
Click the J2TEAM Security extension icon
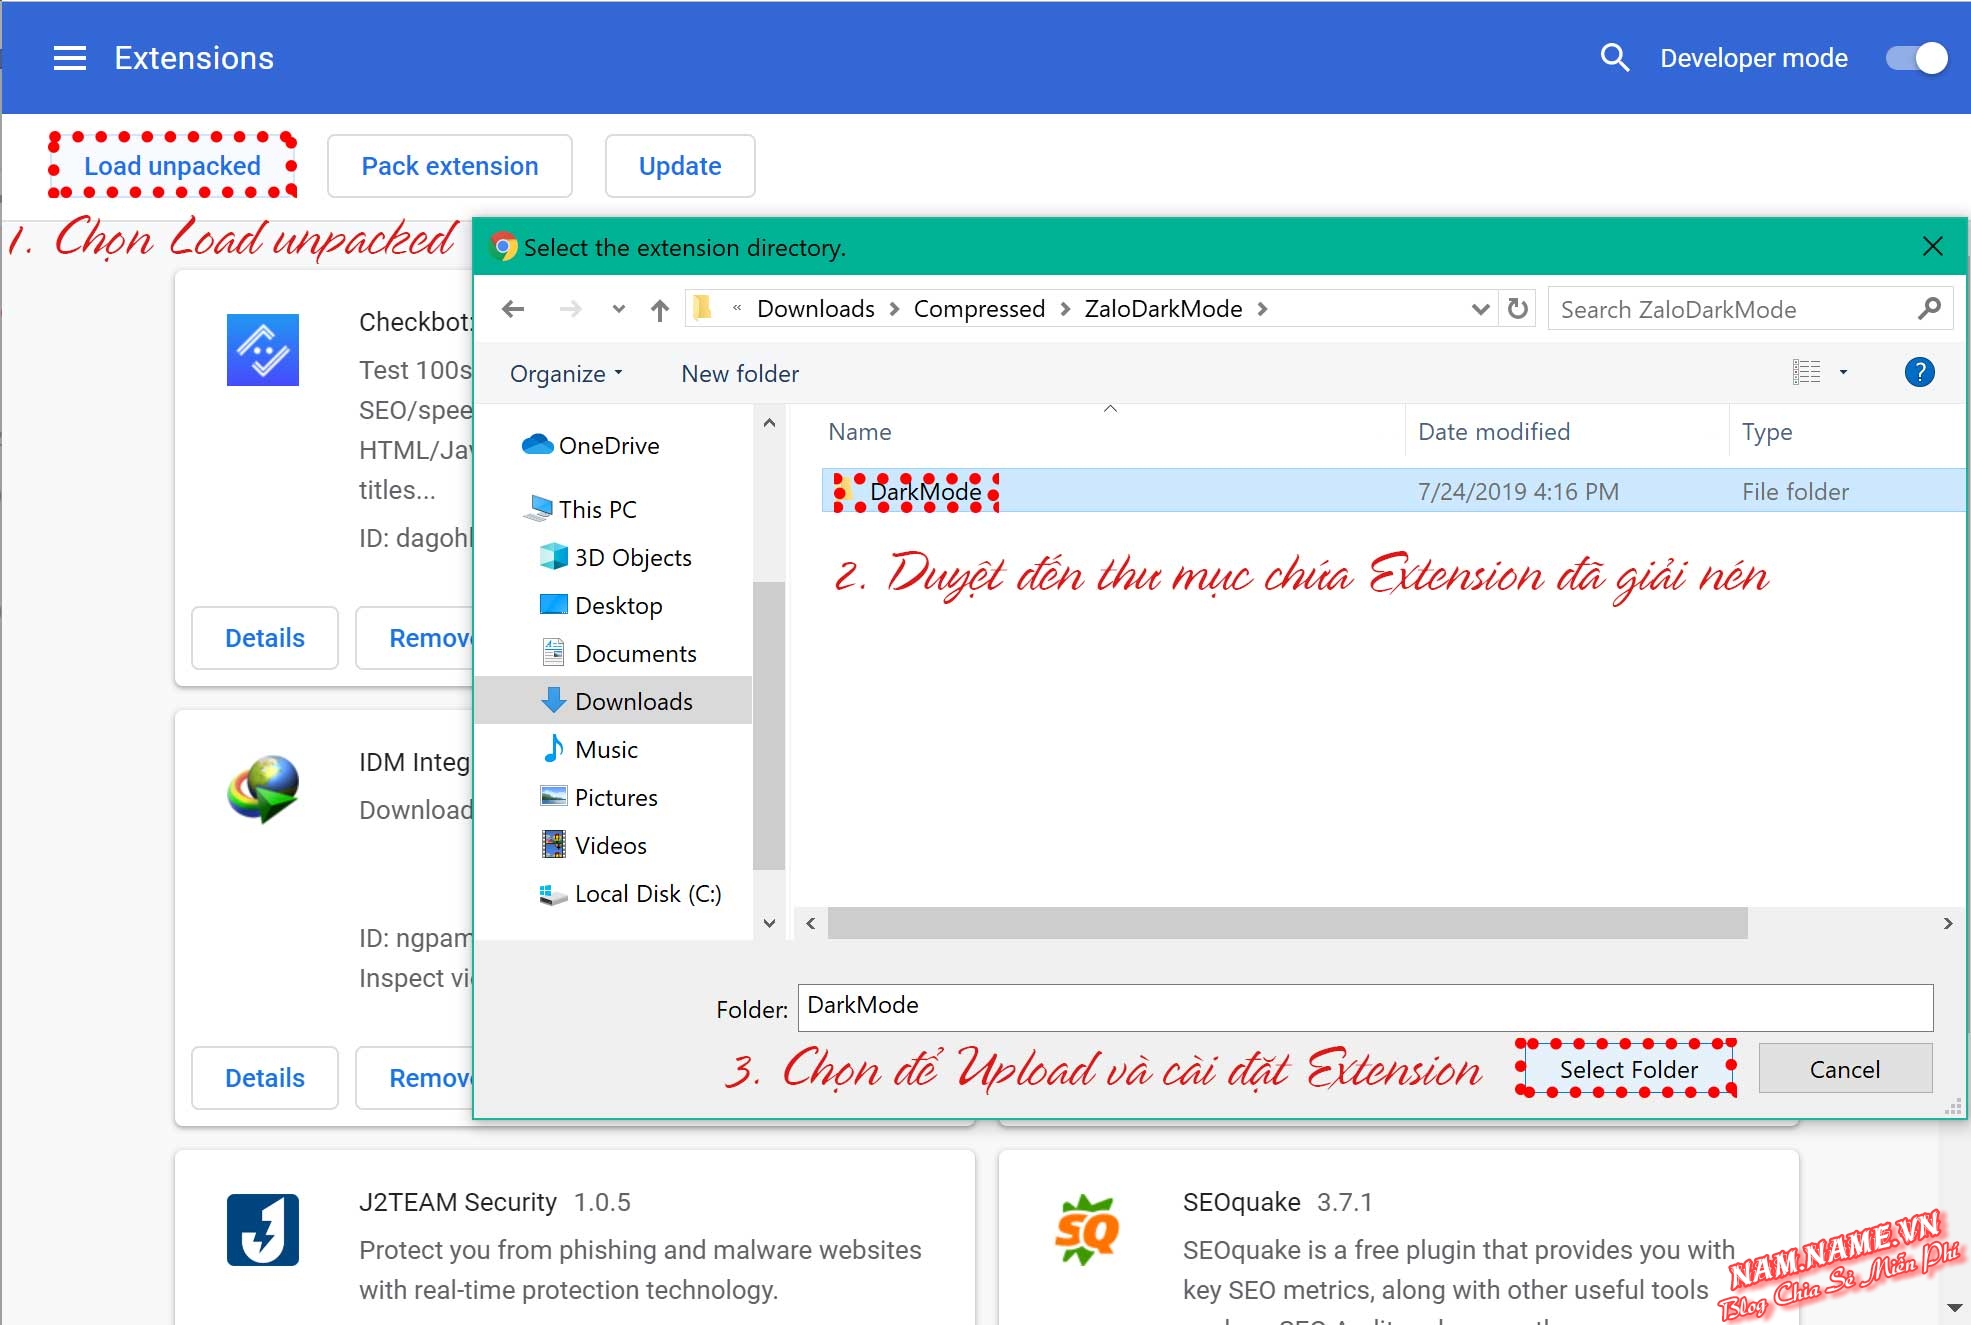263,1229
